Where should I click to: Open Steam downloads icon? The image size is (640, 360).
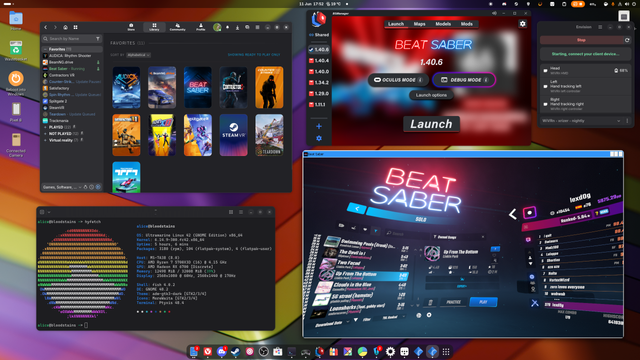click(x=237, y=27)
